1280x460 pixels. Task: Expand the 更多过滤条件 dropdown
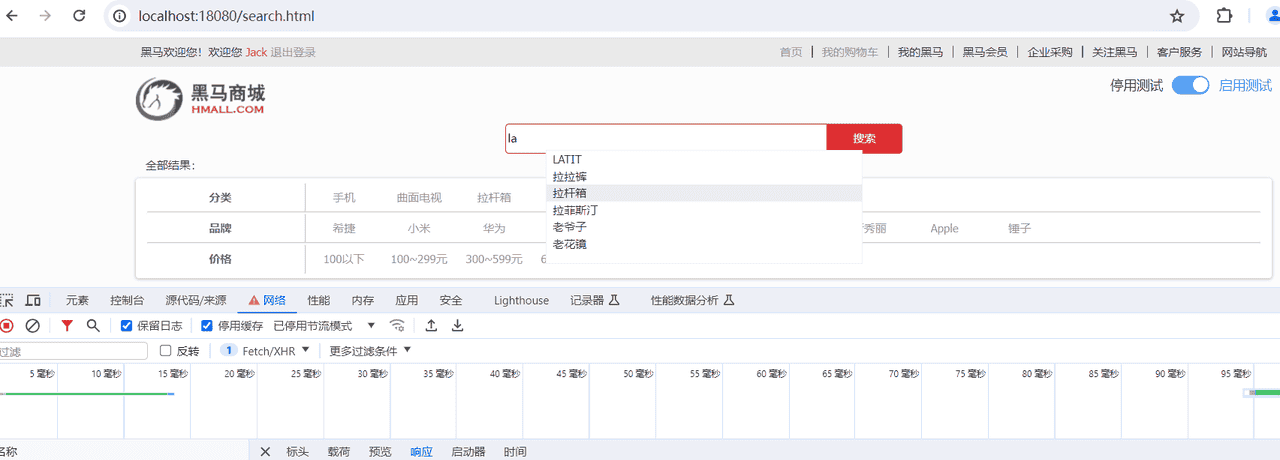pyautogui.click(x=370, y=351)
